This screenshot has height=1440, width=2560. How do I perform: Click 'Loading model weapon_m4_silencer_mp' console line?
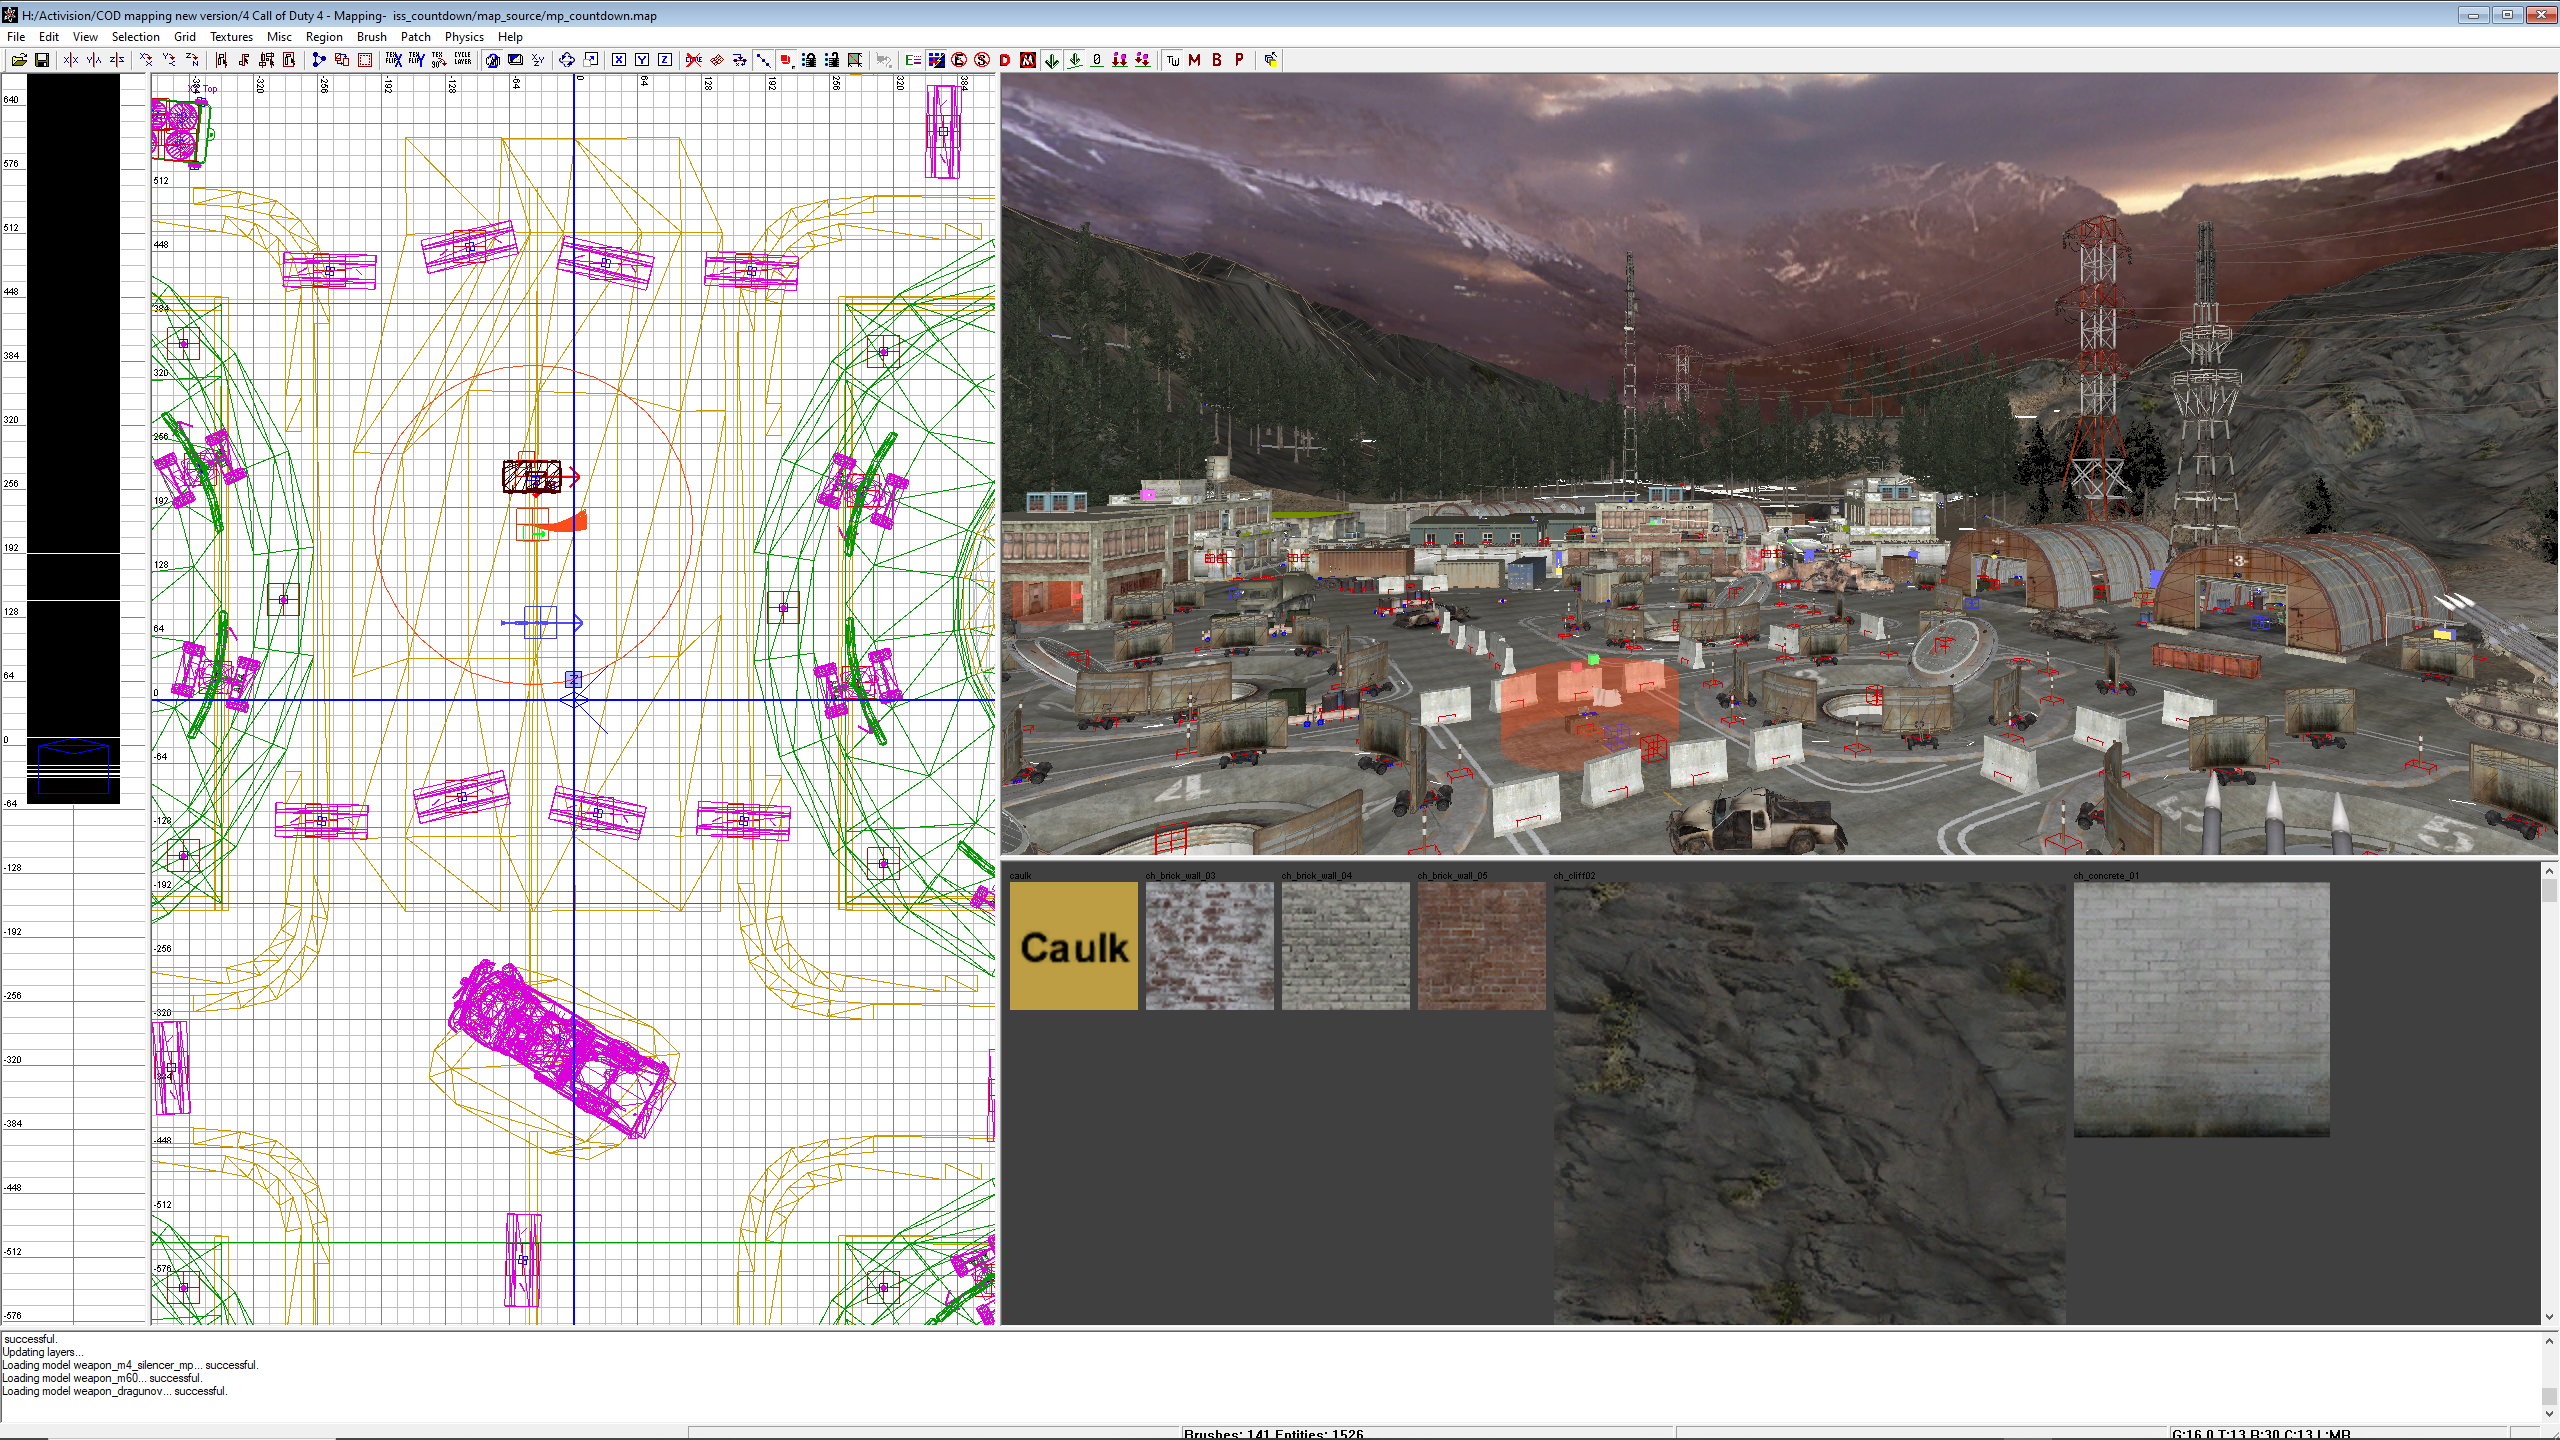tap(130, 1365)
